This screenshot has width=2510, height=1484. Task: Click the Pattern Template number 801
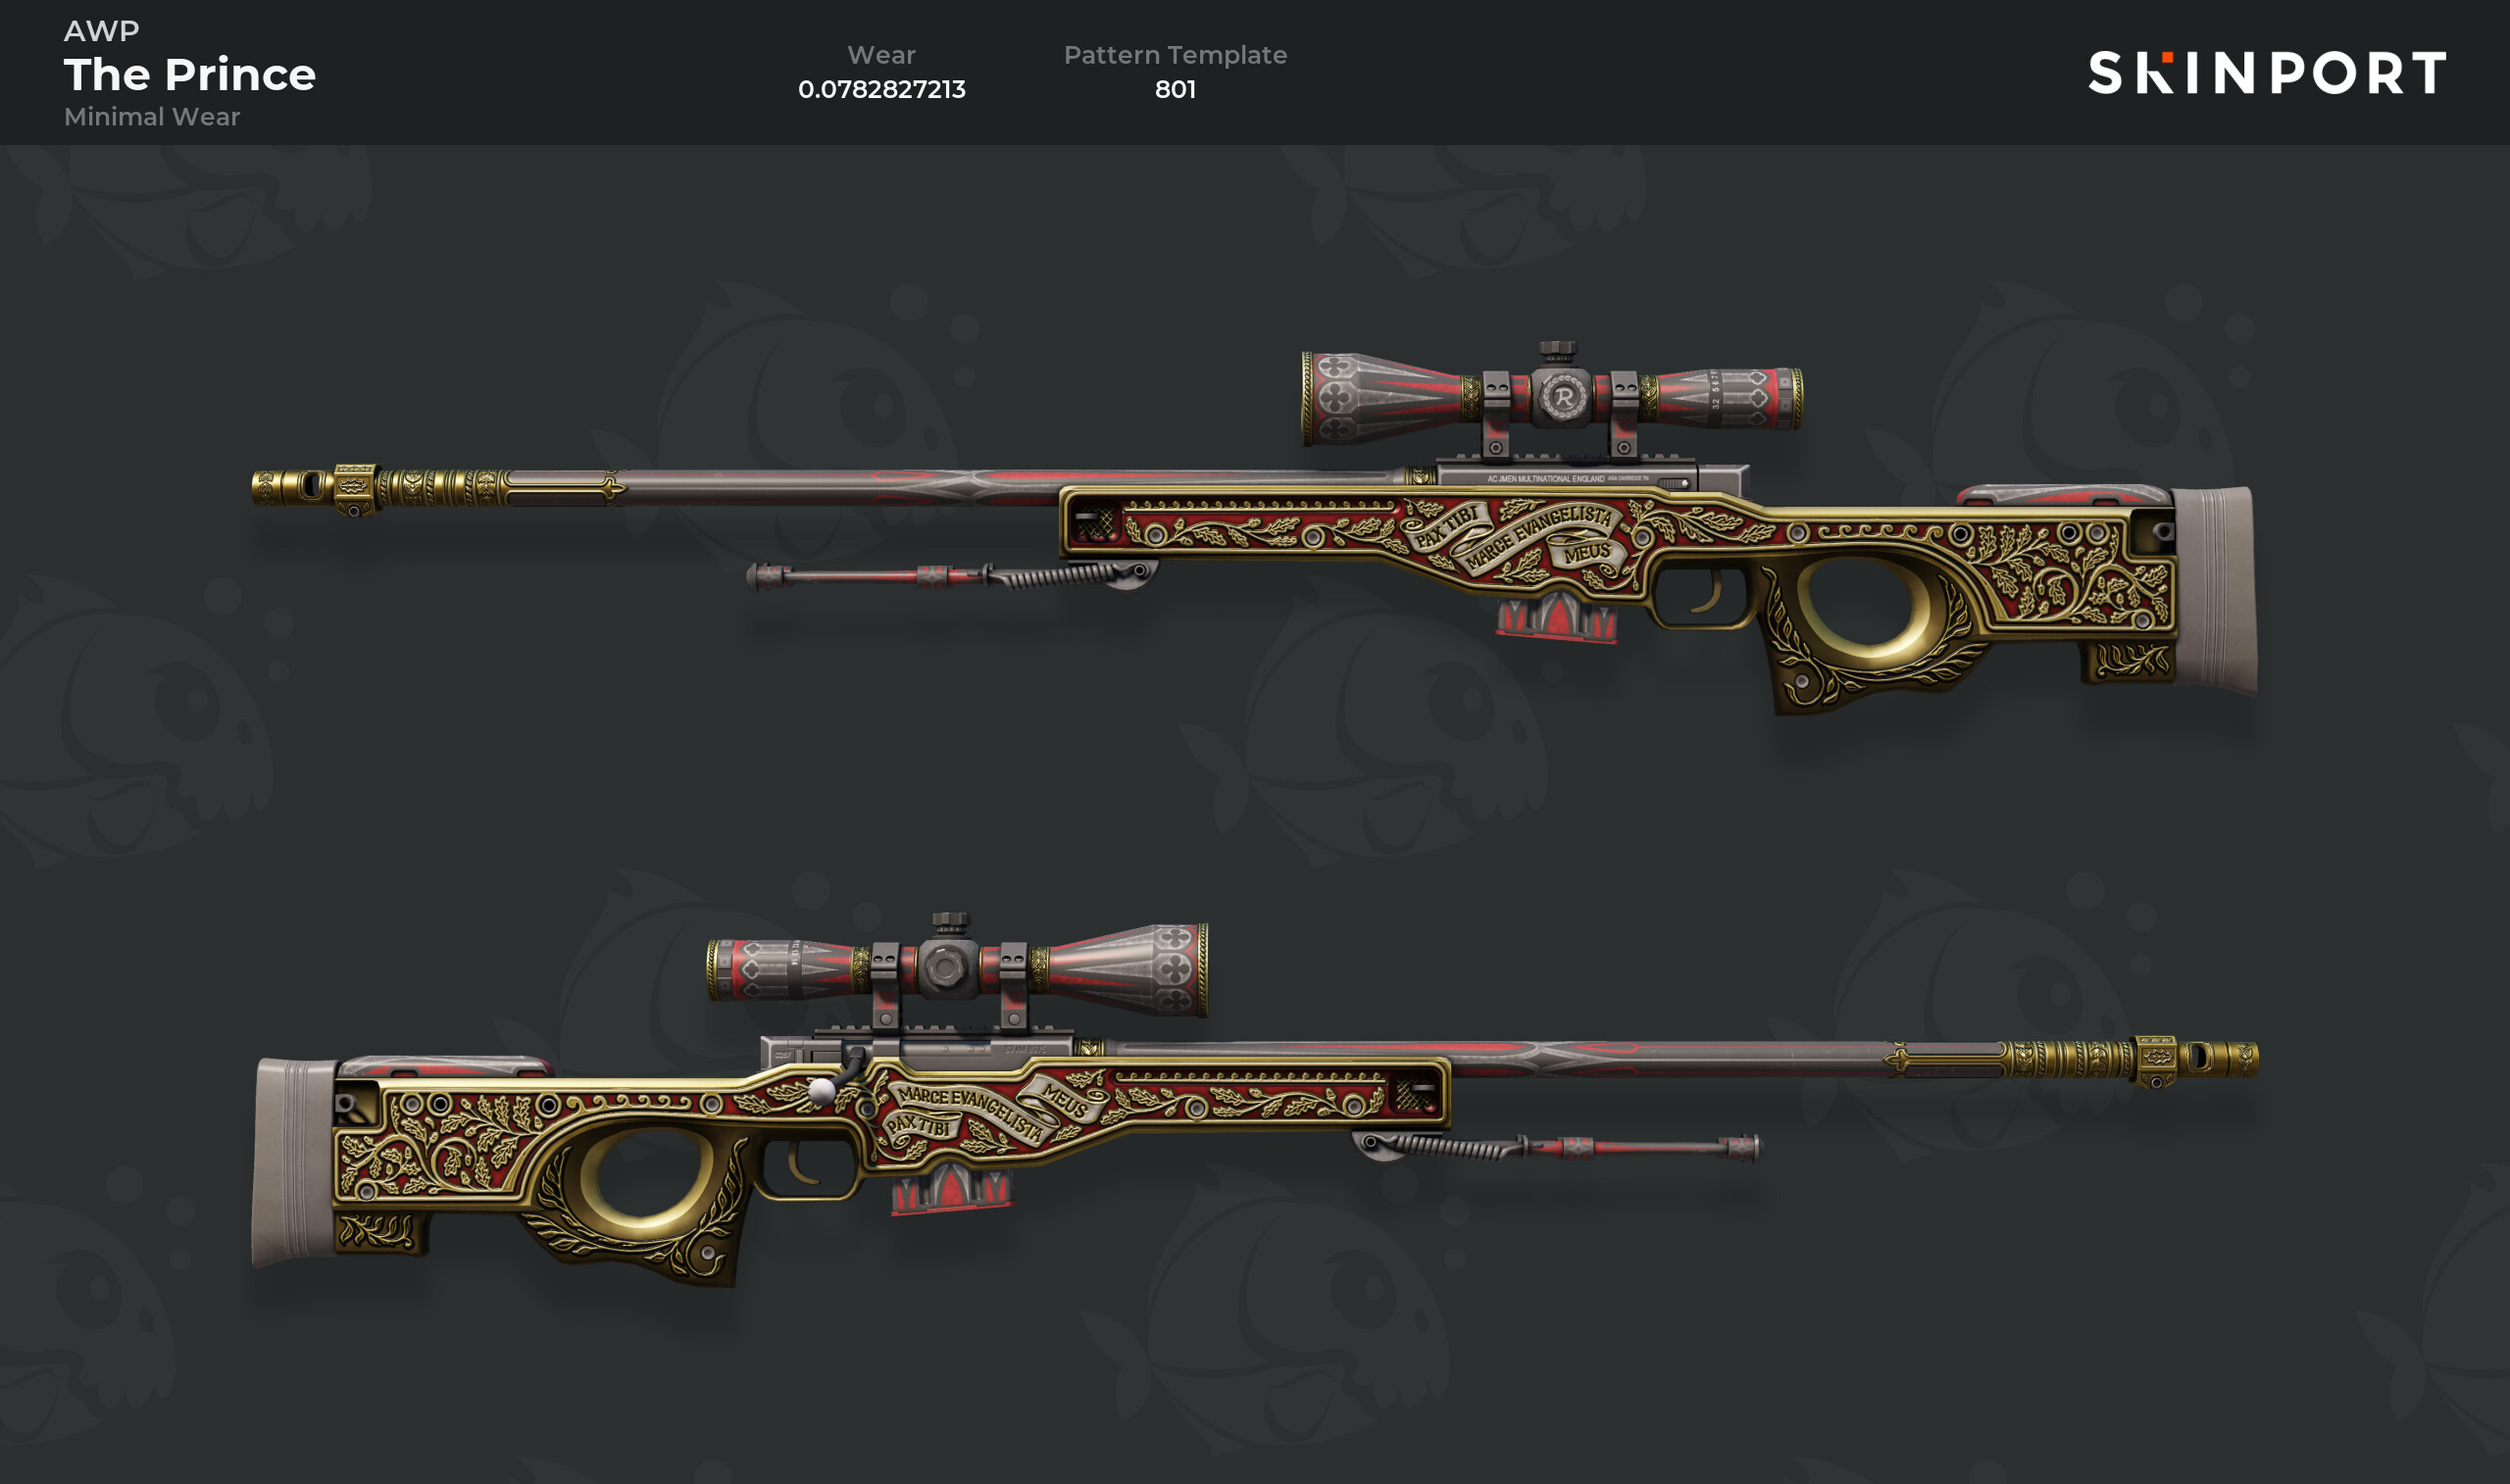click(1175, 89)
